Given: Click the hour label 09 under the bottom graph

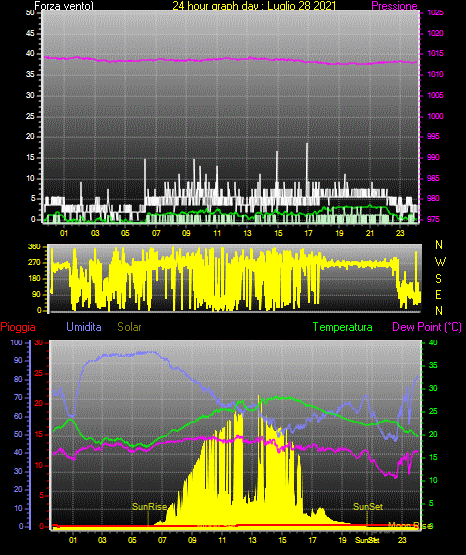Looking at the screenshot, I should pyautogui.click(x=192, y=540).
